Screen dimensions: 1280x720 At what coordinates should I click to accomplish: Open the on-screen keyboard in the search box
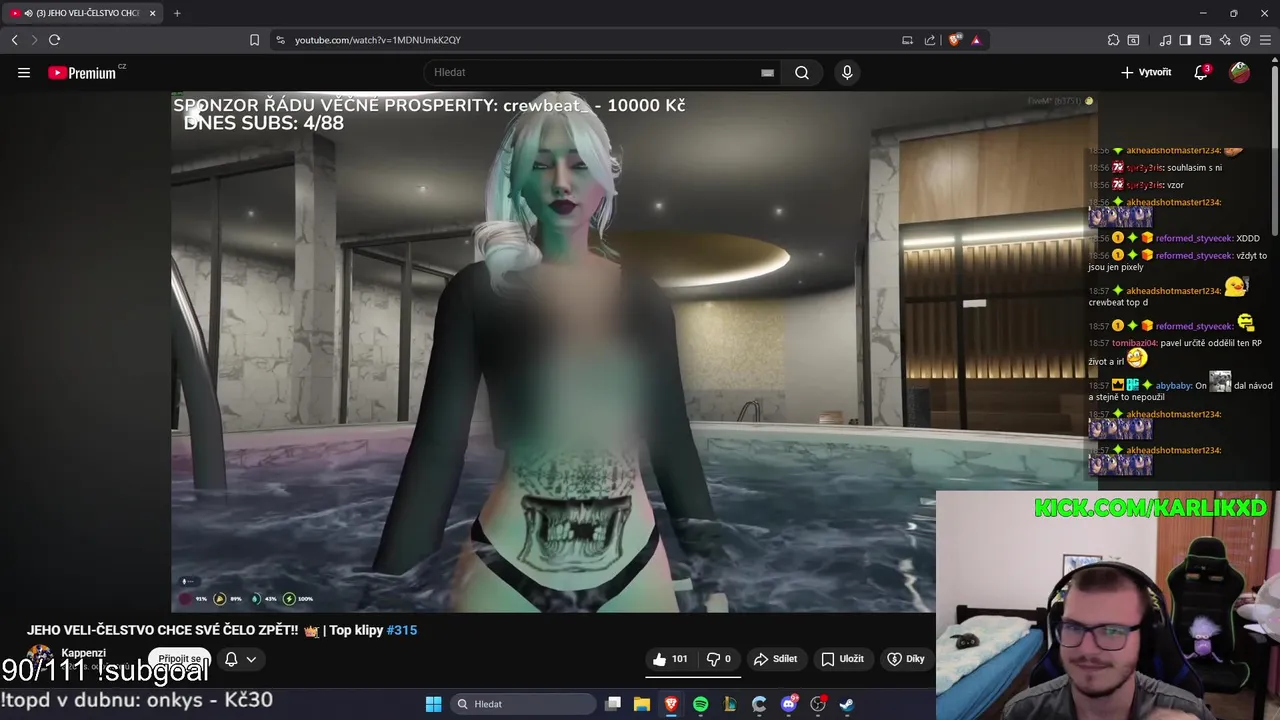tap(767, 72)
